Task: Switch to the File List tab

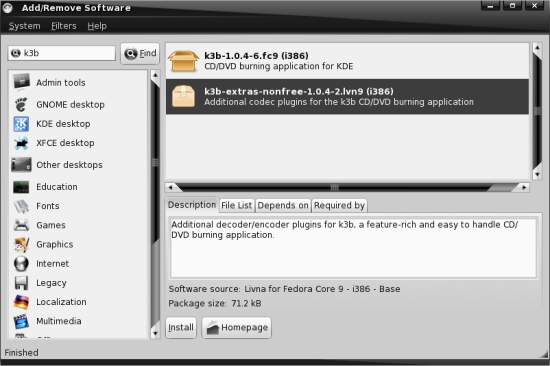Action: pyautogui.click(x=237, y=205)
